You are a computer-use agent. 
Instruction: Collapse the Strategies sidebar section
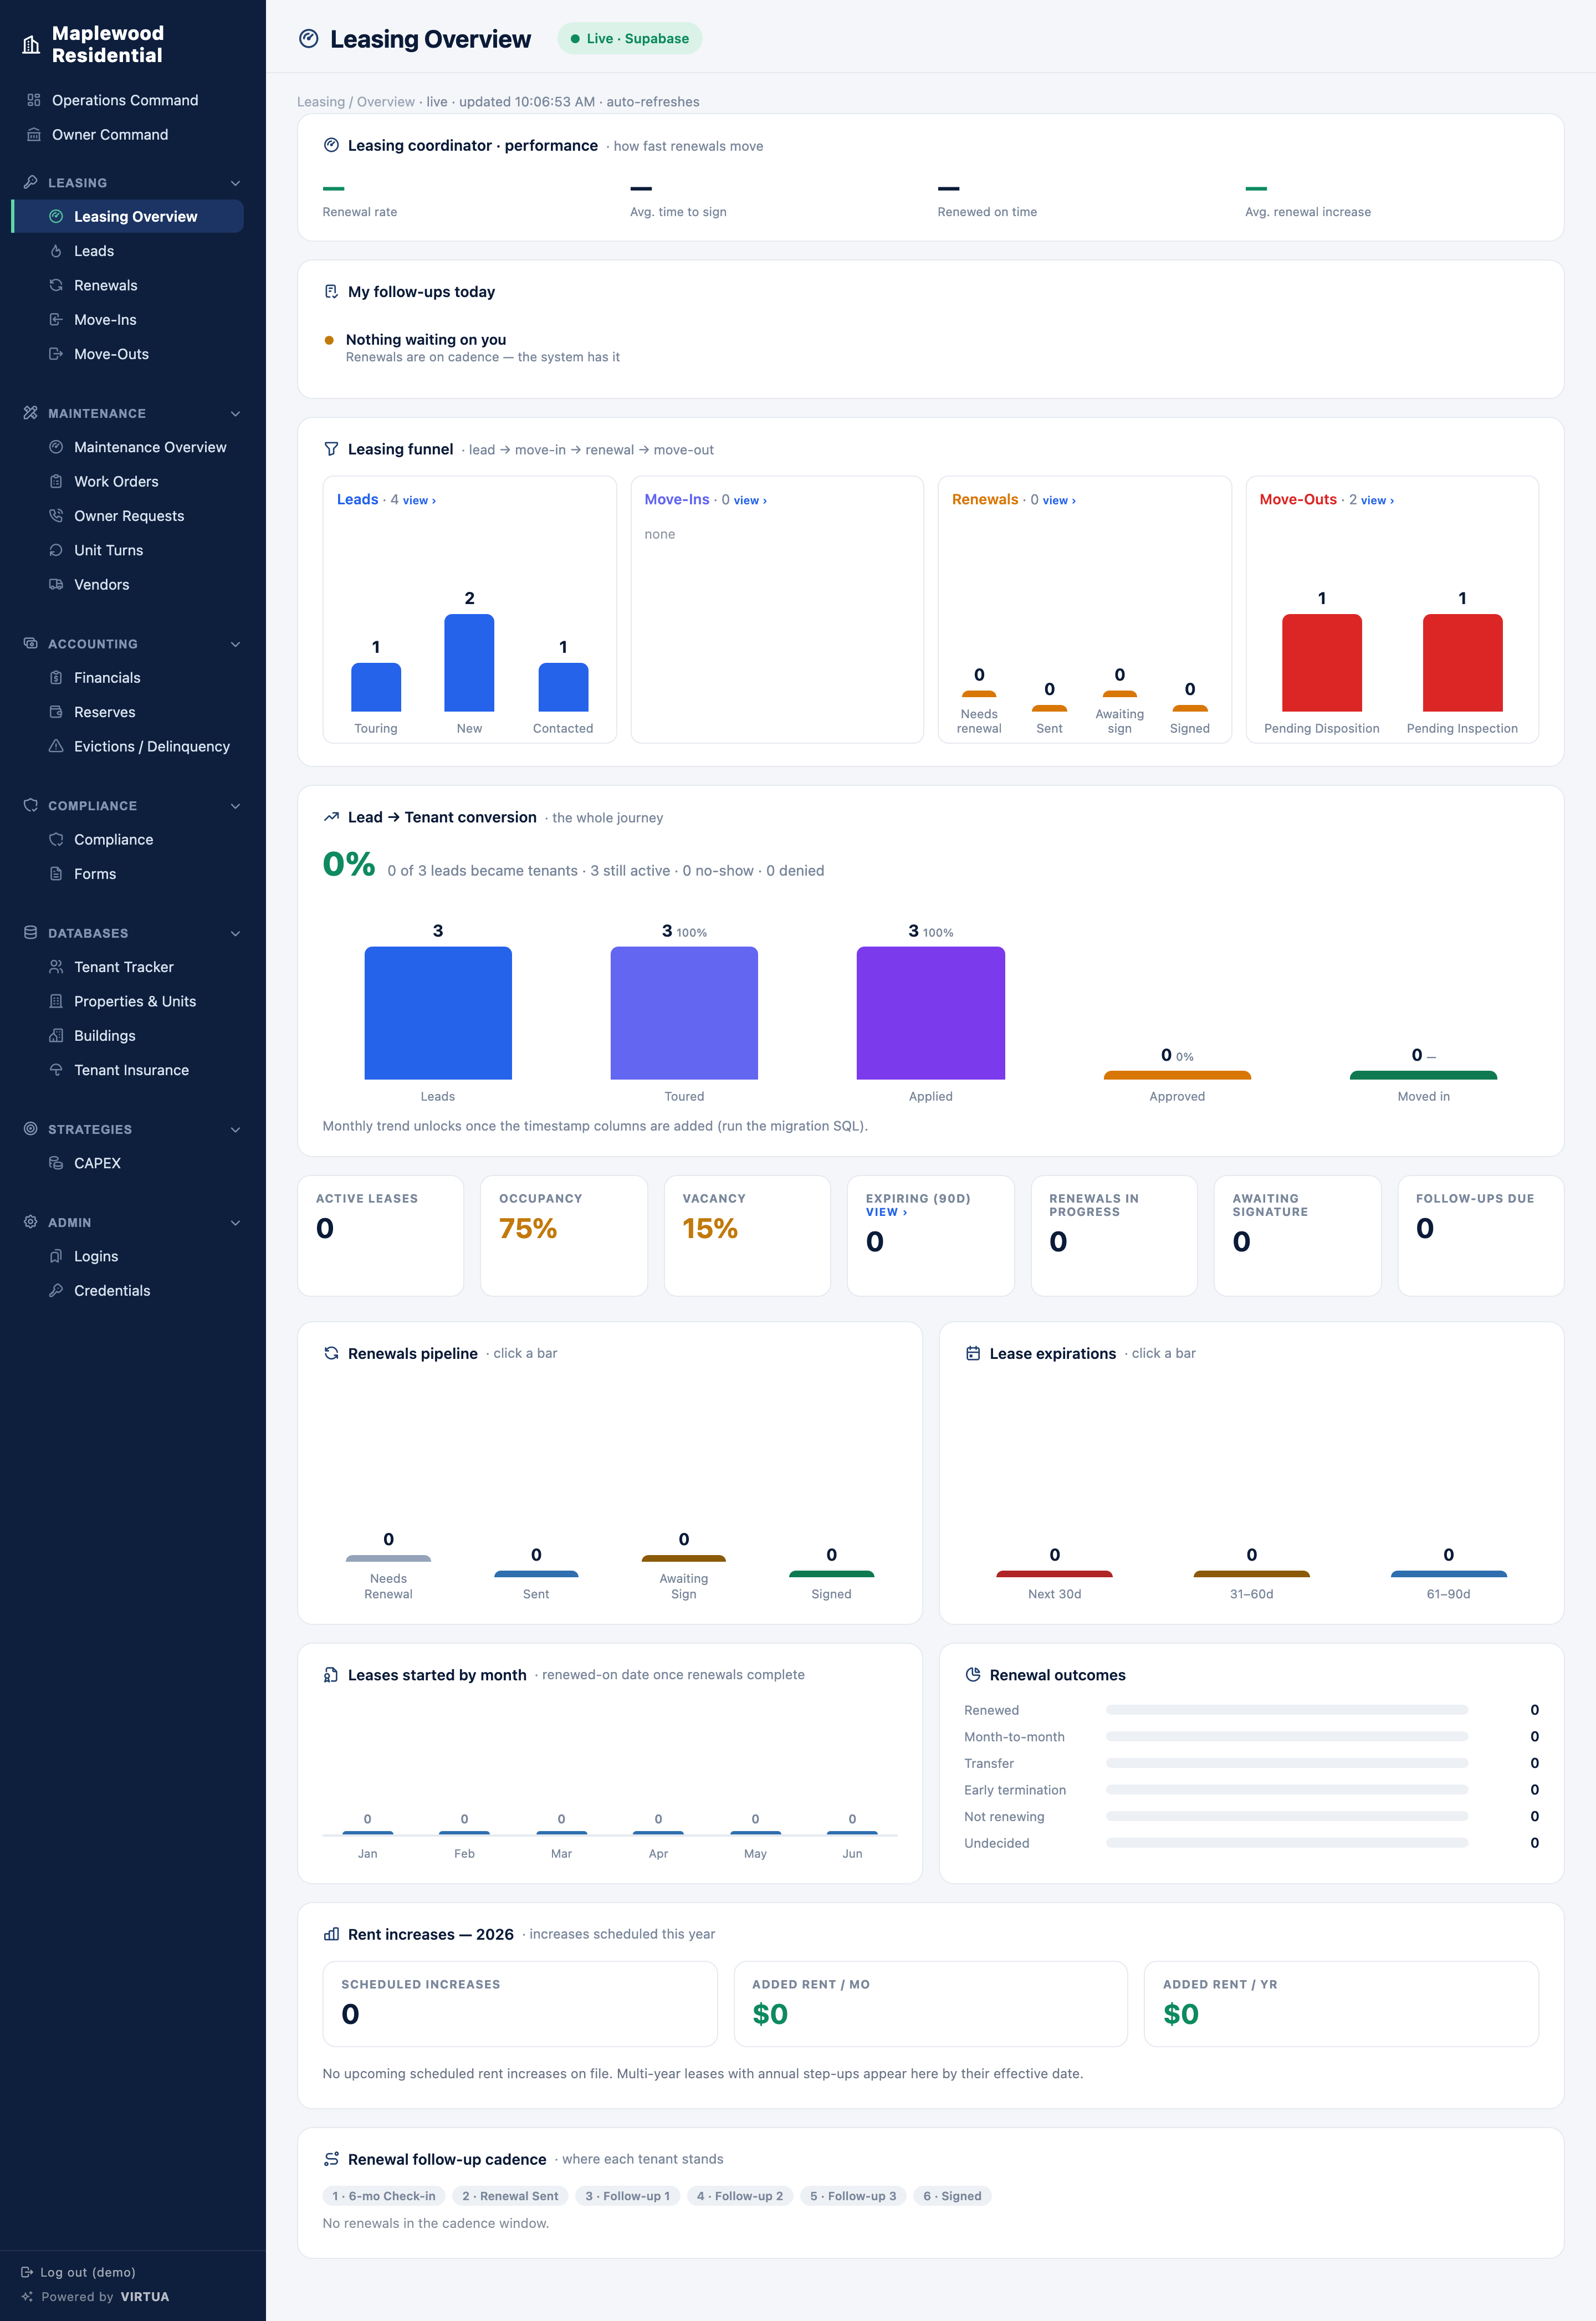pyautogui.click(x=236, y=1130)
